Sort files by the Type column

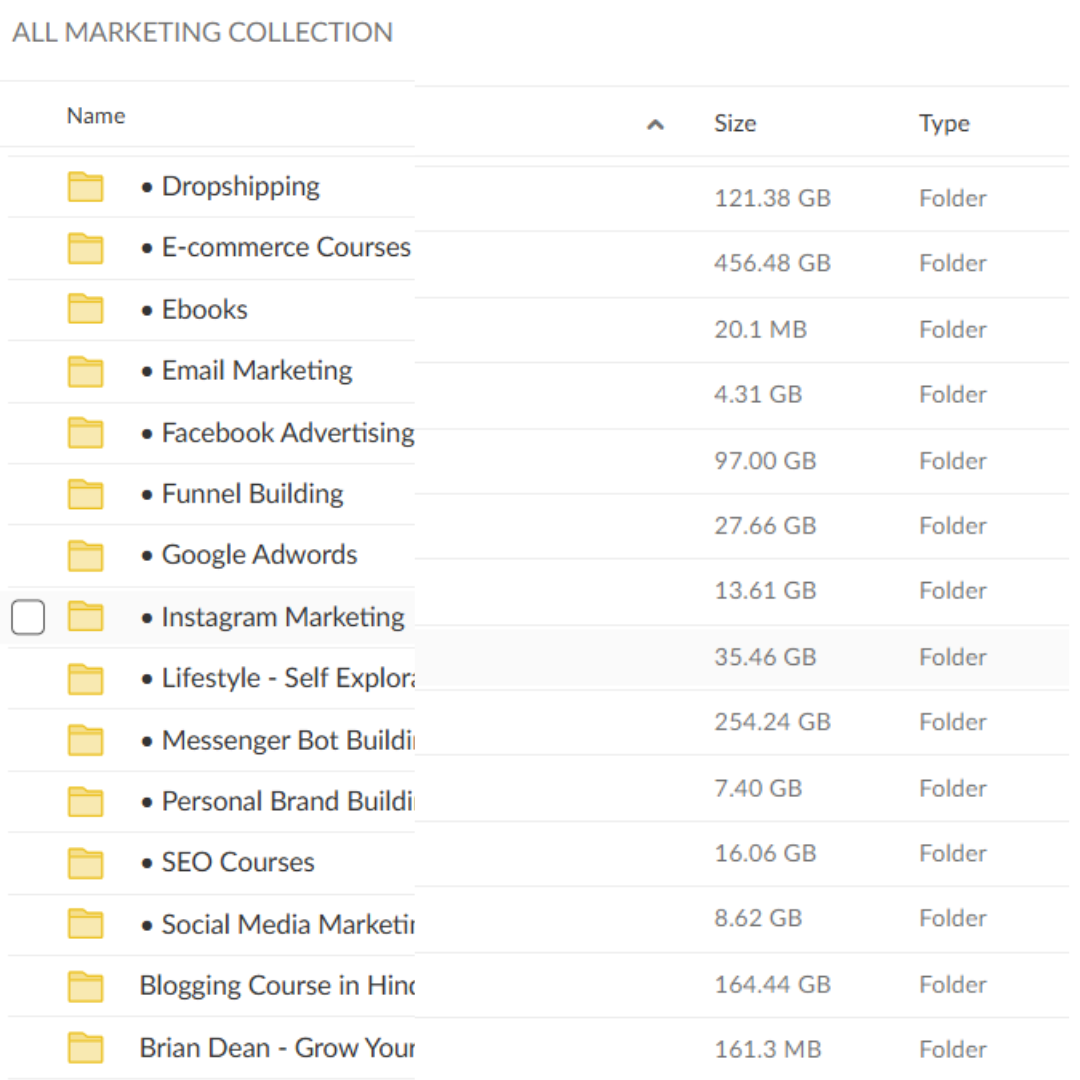coord(944,123)
